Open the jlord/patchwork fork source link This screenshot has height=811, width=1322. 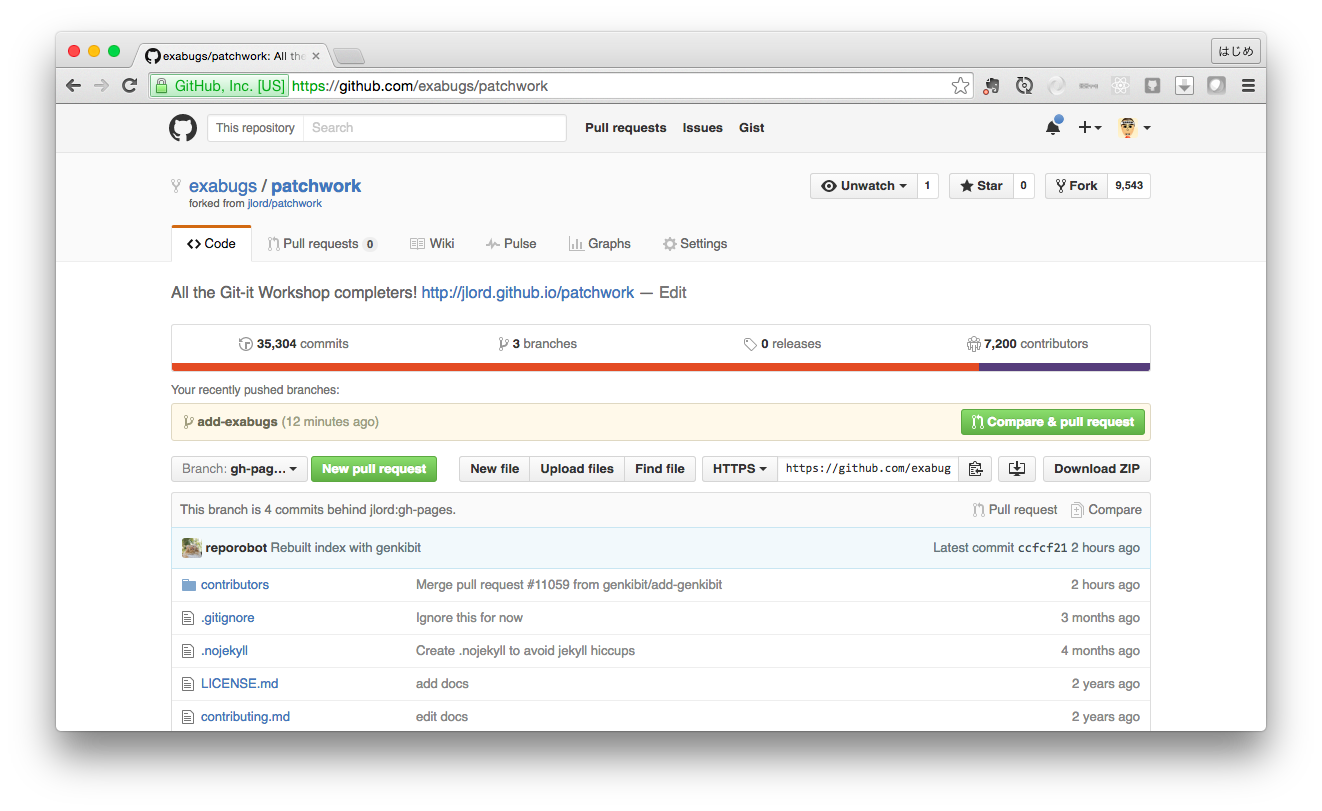(x=285, y=204)
